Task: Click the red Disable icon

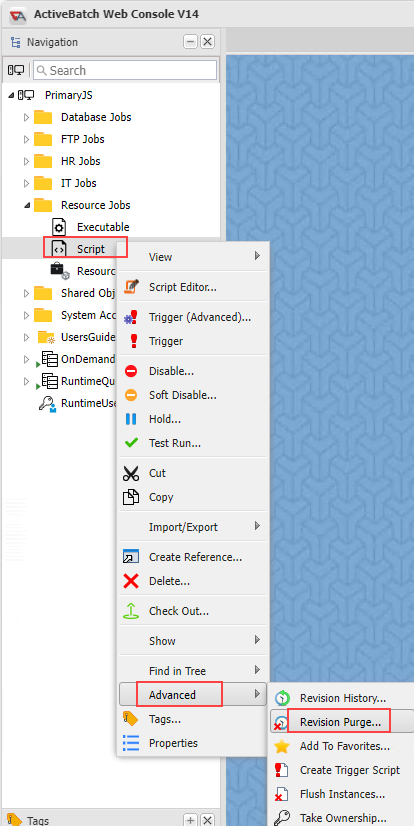Action: click(131, 371)
